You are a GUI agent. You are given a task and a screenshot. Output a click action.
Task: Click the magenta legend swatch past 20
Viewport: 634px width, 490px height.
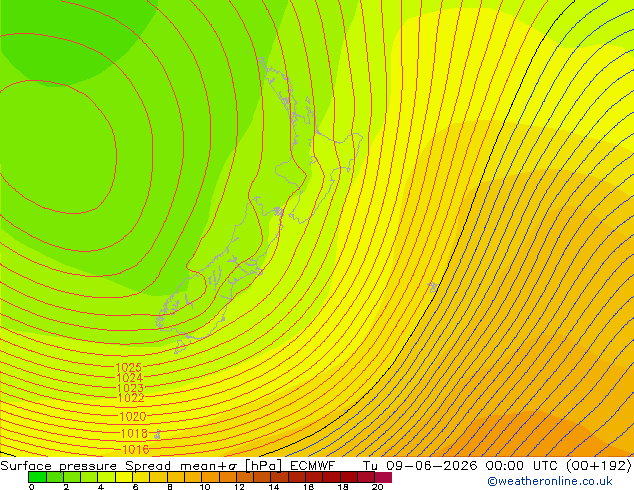point(383,477)
